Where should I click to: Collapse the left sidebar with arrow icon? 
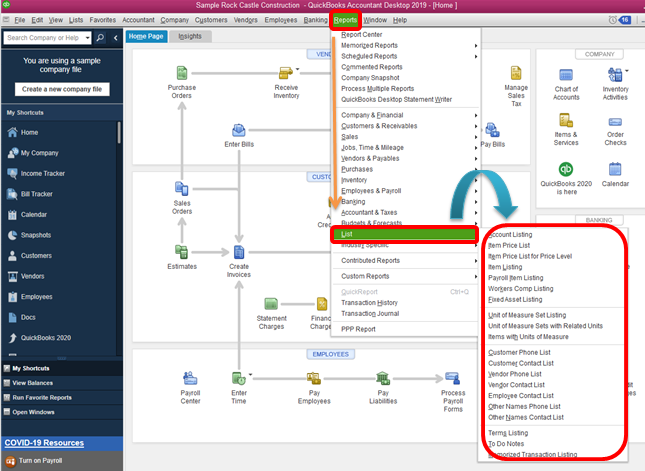pyautogui.click(x=116, y=38)
